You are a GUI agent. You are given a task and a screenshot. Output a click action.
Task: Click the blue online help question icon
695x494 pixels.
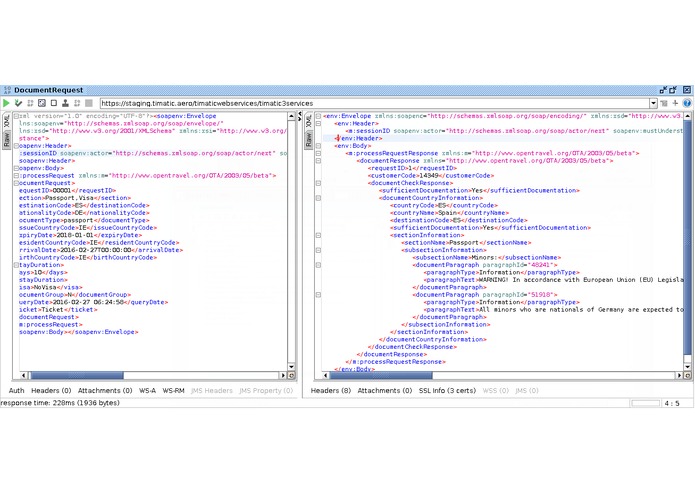(x=687, y=103)
